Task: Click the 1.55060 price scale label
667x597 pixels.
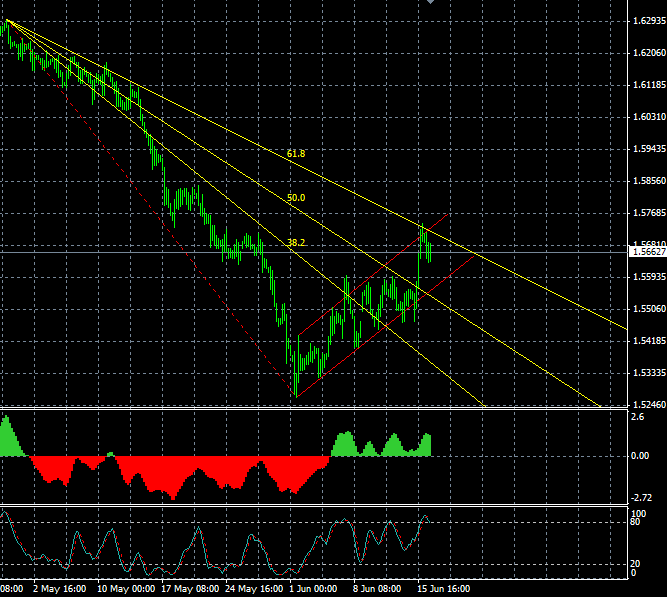Action: pyautogui.click(x=649, y=308)
